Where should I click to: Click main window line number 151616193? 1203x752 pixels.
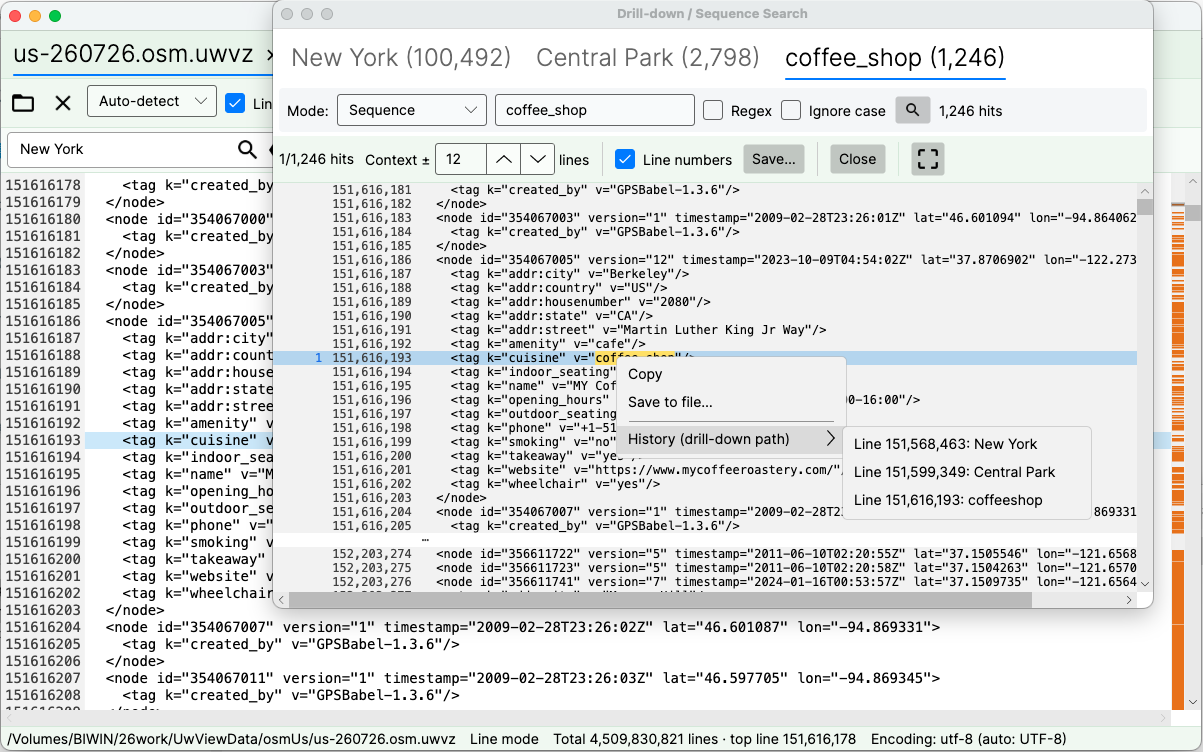pos(44,440)
